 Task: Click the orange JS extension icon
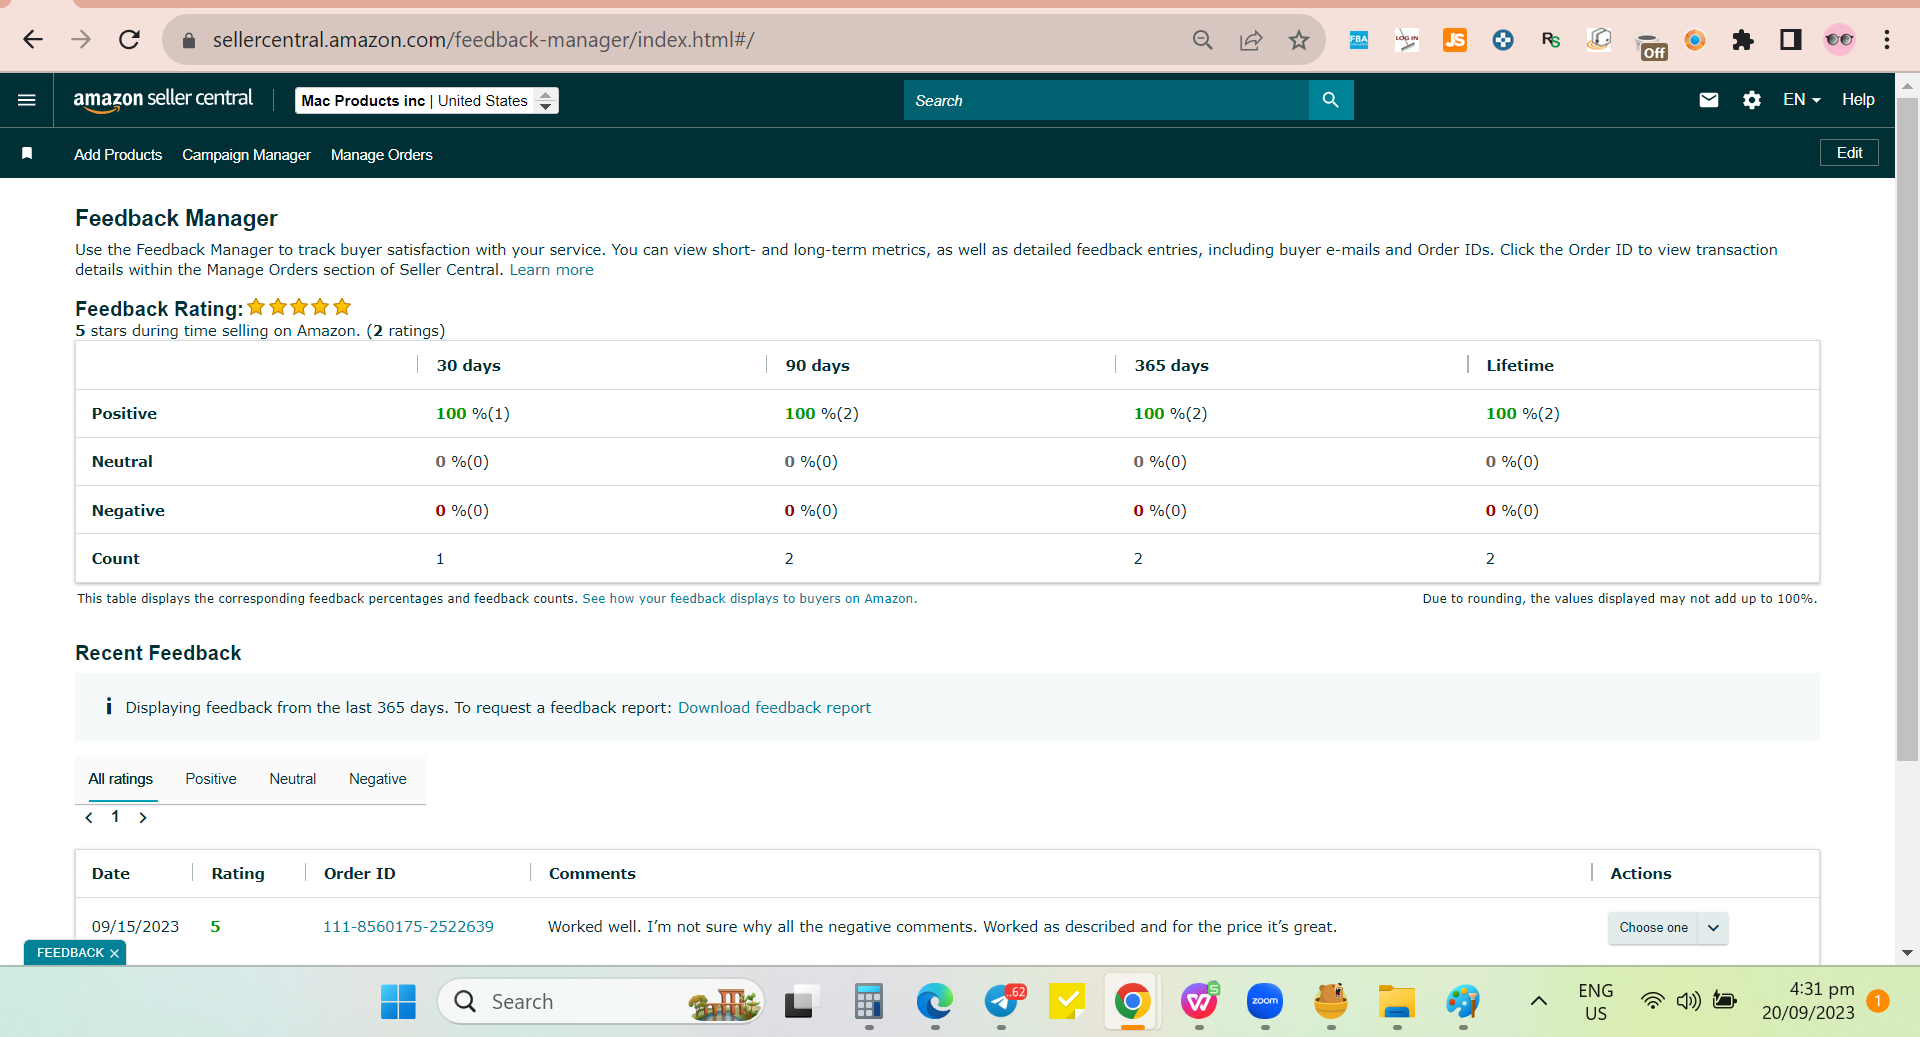pyautogui.click(x=1455, y=40)
